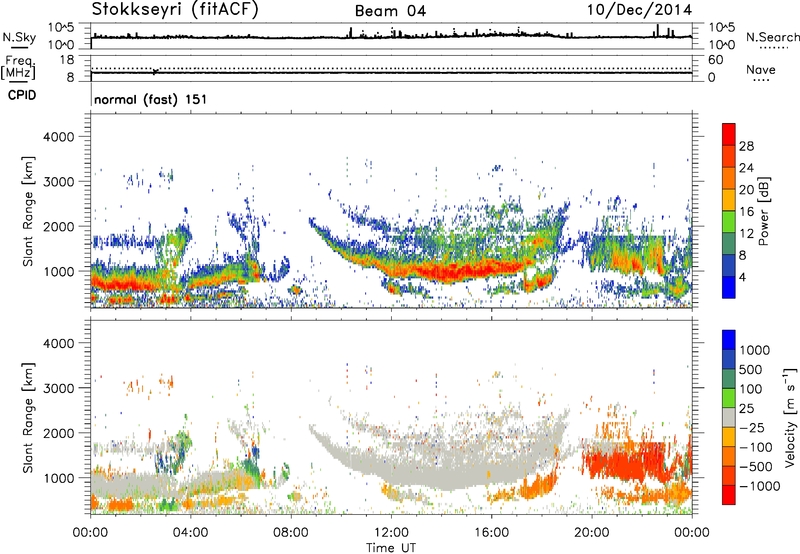Click the "Time UT" axis title
The width and height of the screenshot is (800, 554).
click(391, 547)
